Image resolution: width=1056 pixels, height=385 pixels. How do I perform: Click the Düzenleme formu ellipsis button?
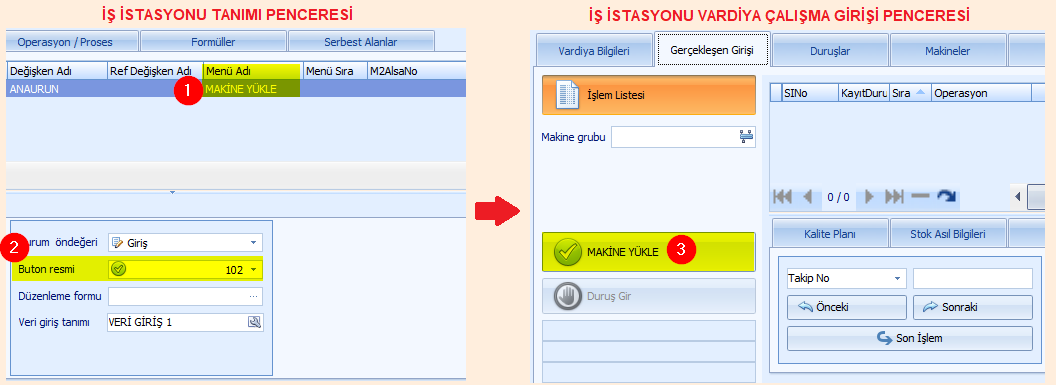coord(253,296)
